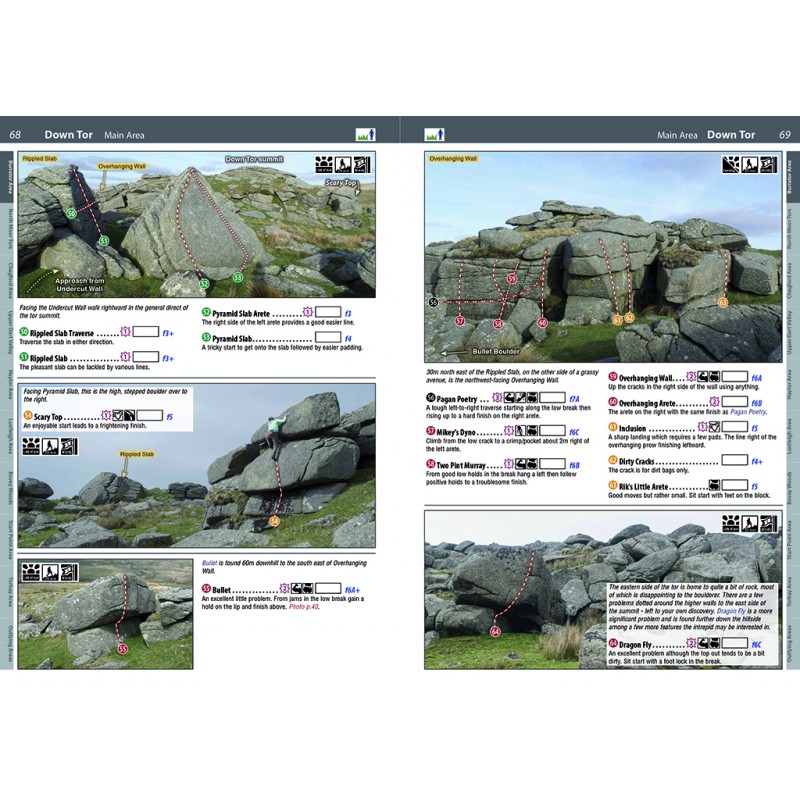Click red route marker 55 on Bullet boulder
The height and width of the screenshot is (800, 800).
pyautogui.click(x=123, y=649)
